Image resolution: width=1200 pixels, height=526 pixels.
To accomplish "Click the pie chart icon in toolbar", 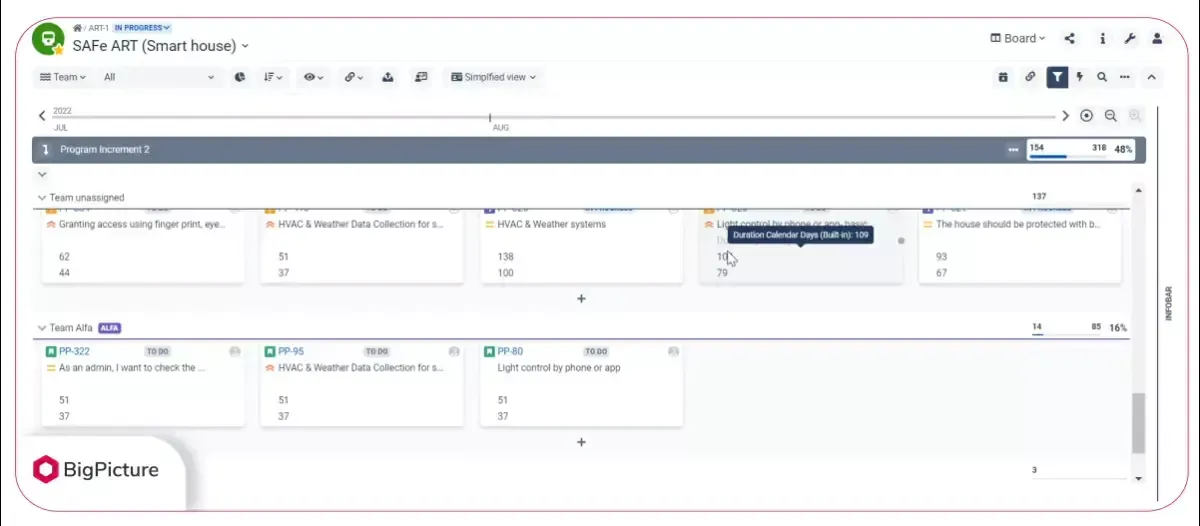I will (240, 77).
